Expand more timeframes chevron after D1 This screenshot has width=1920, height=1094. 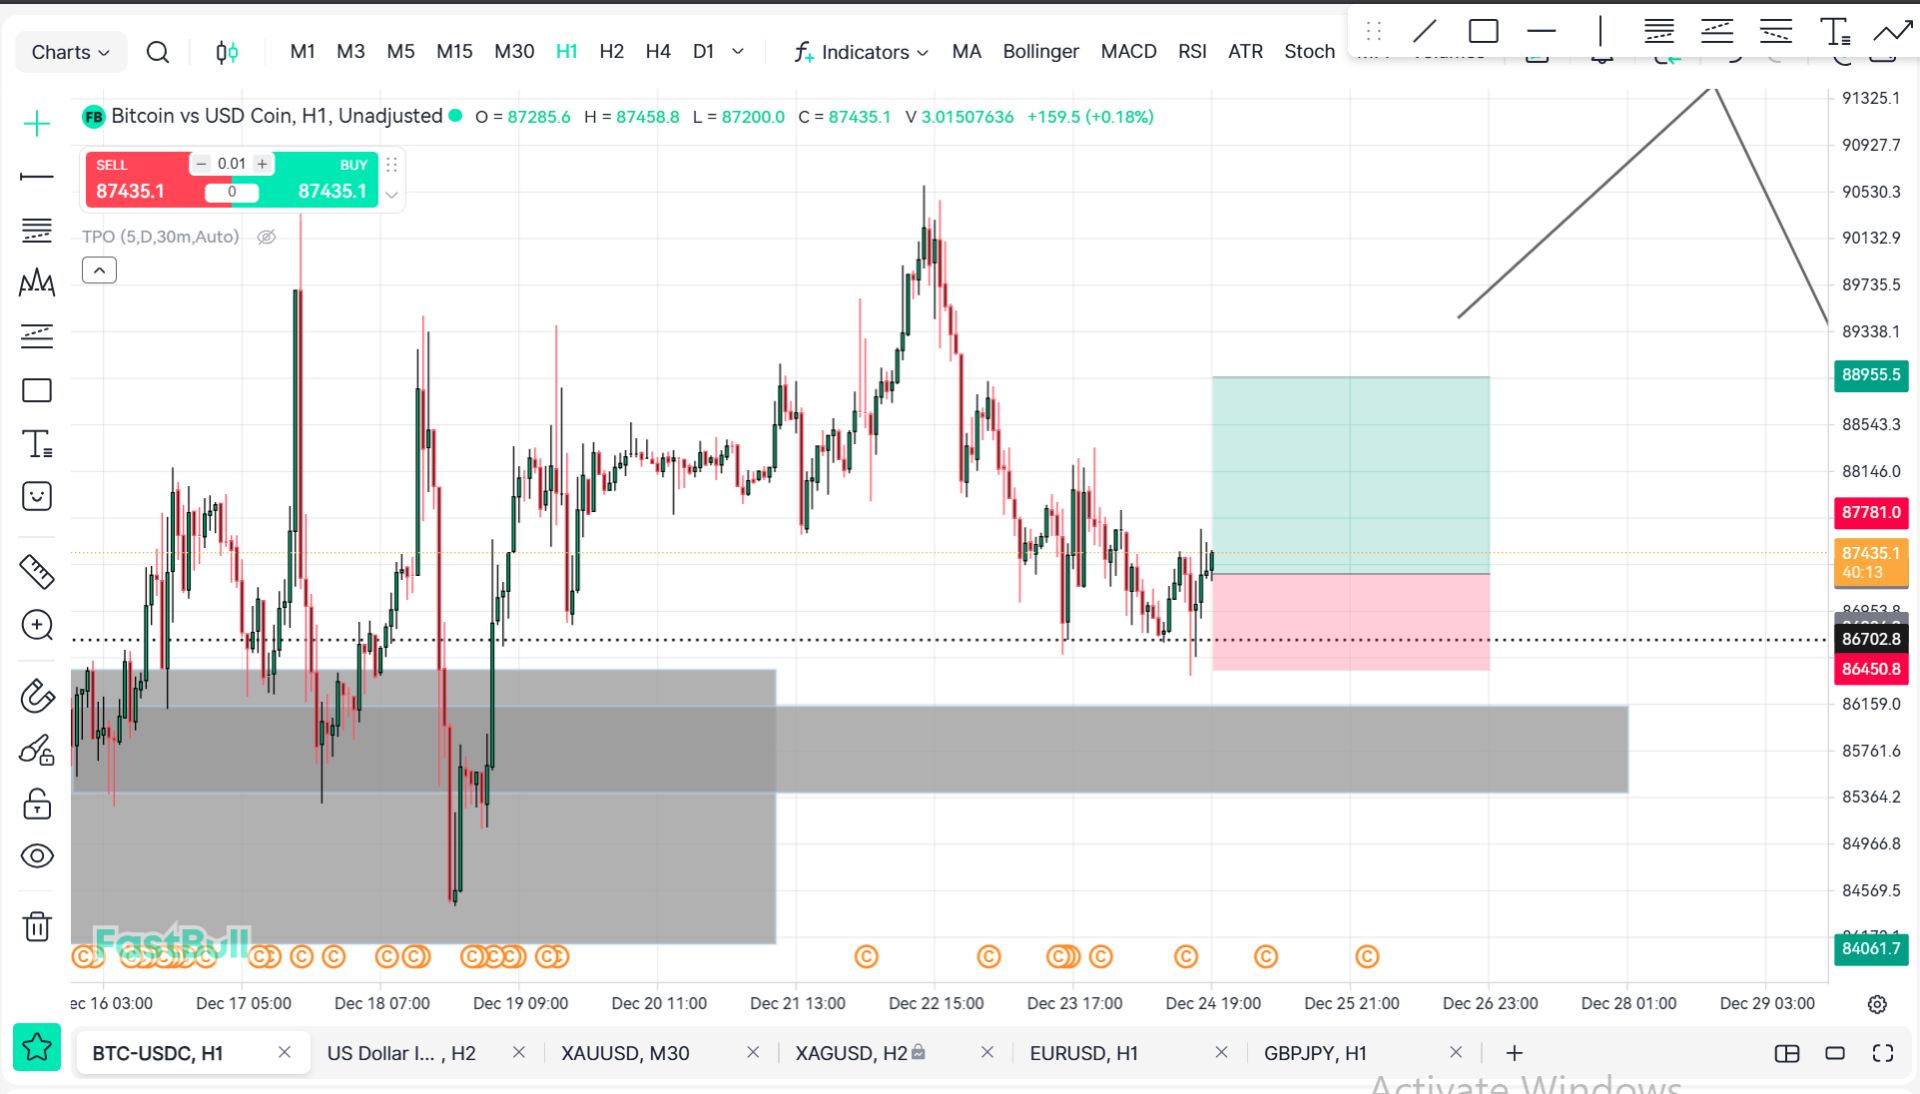coord(738,52)
